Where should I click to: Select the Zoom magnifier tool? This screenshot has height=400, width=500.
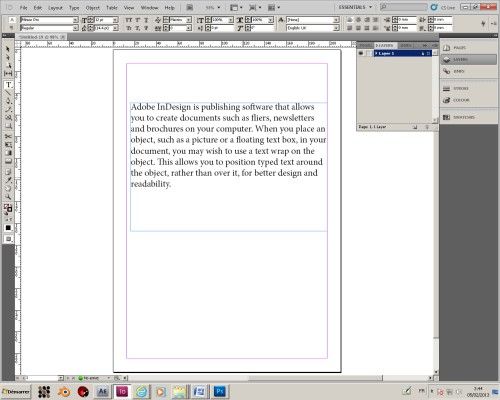point(8,196)
